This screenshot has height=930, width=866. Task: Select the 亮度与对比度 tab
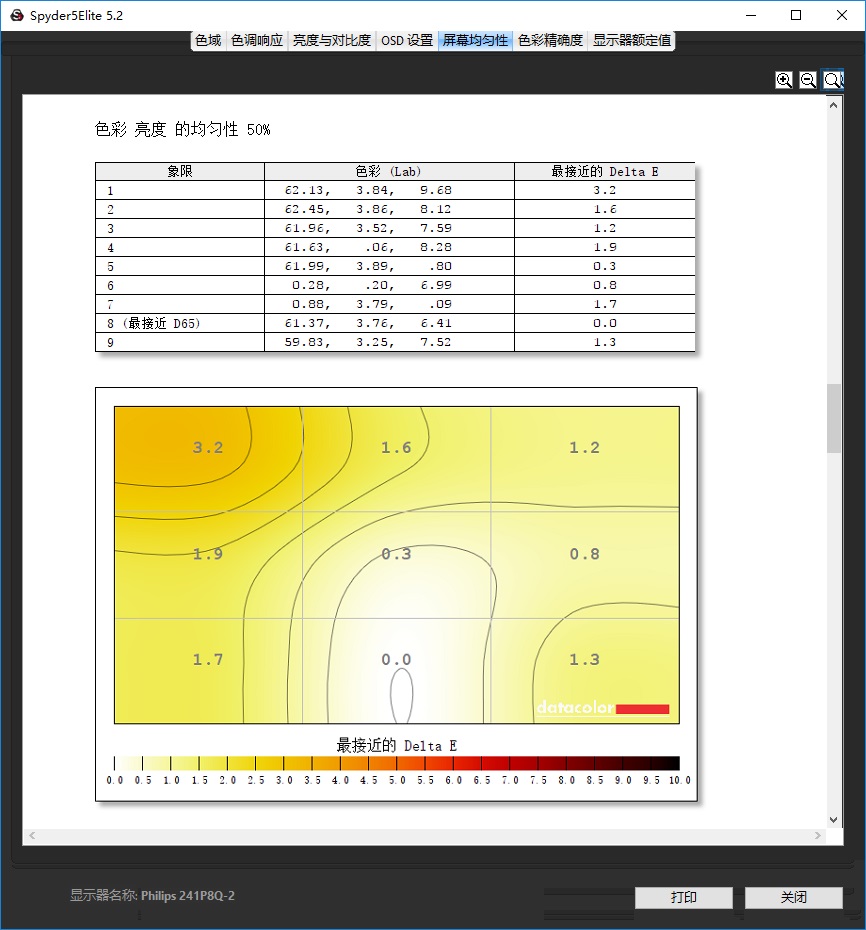(x=332, y=40)
